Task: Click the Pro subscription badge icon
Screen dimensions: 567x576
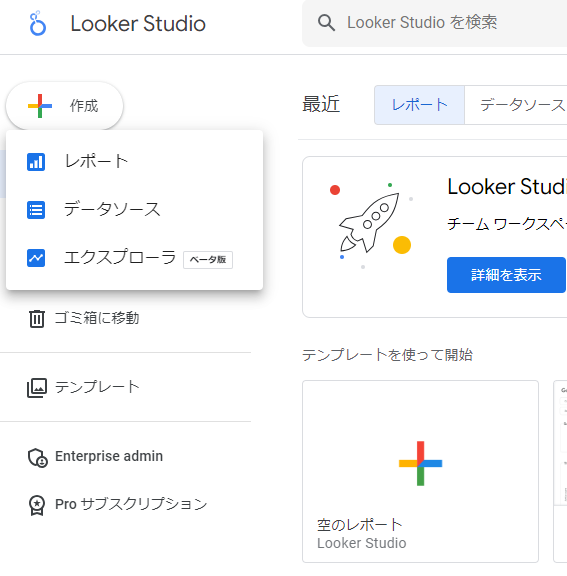Action: tap(37, 505)
